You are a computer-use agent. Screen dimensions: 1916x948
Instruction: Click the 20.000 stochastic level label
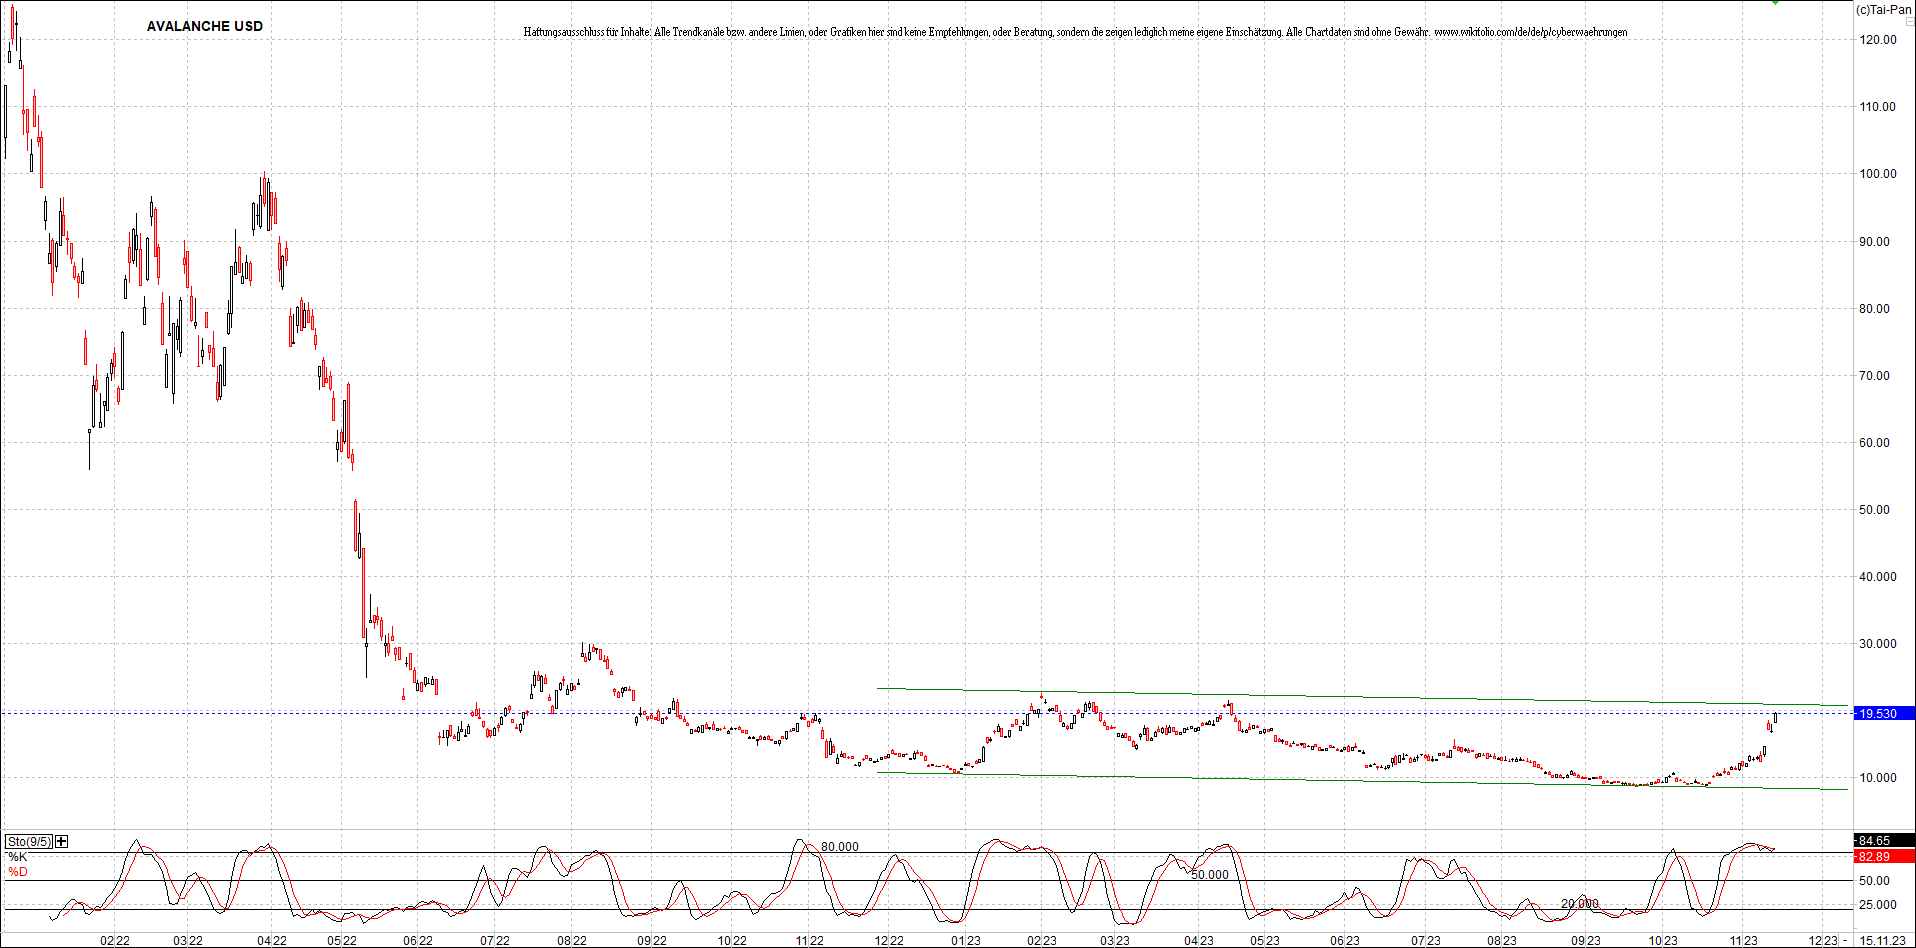tap(1580, 902)
